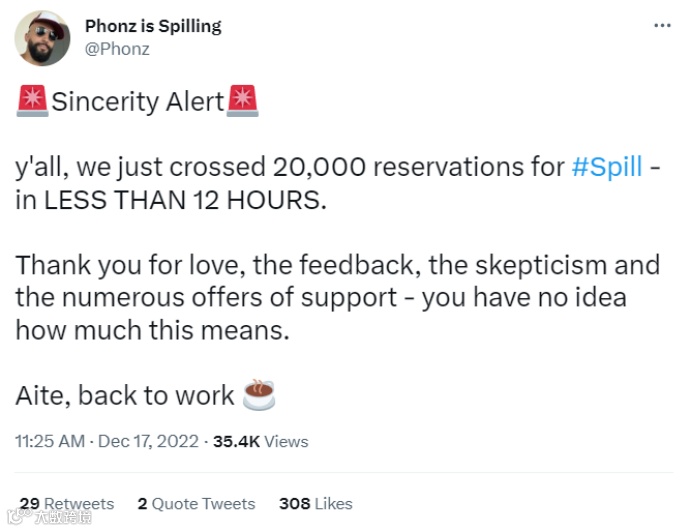Image resolution: width=692 pixels, height=531 pixels.
Task: Open the tweet's more options menu
Action: coord(662,26)
